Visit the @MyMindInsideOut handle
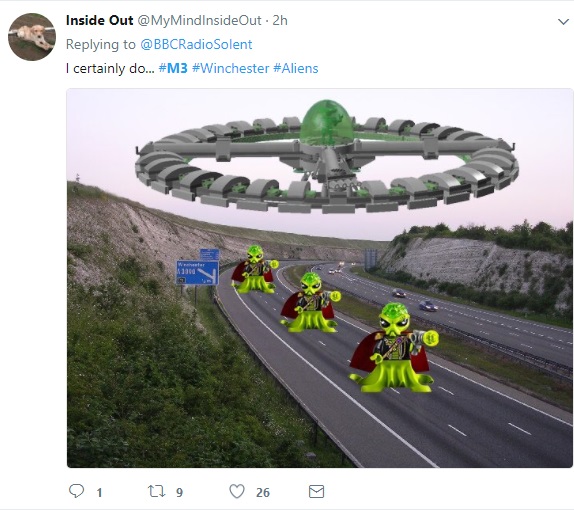574x510 pixels. tap(199, 21)
